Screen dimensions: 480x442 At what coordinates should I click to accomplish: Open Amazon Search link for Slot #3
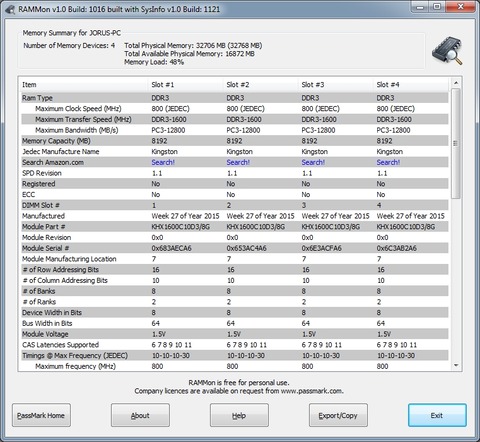(x=313, y=162)
